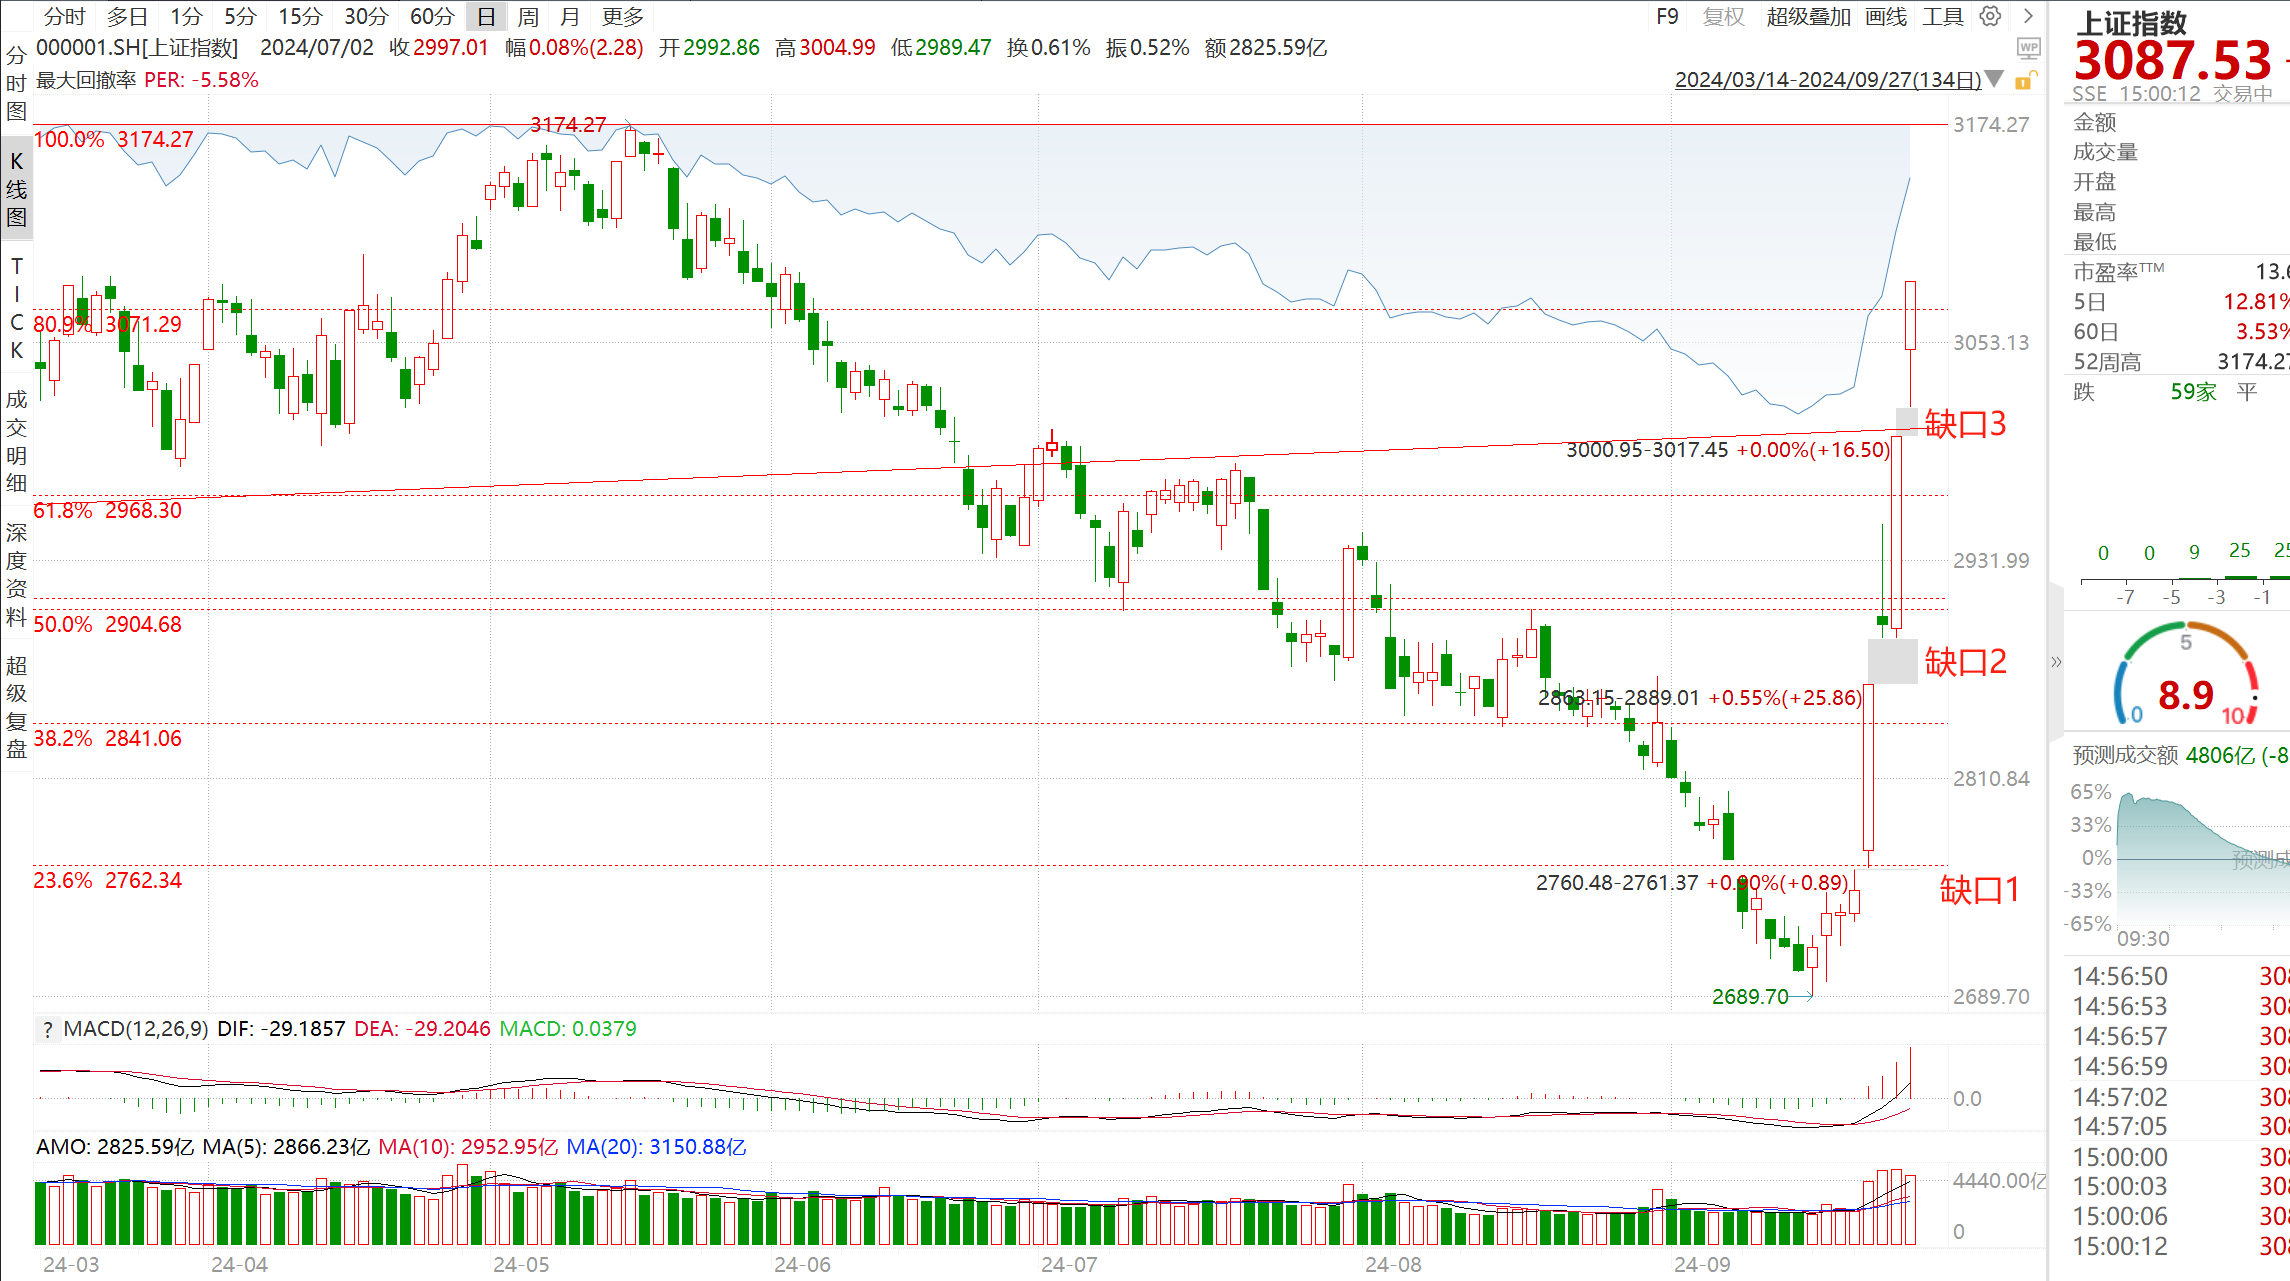
Task: Open the chart settings gear icon
Action: pyautogui.click(x=1990, y=16)
